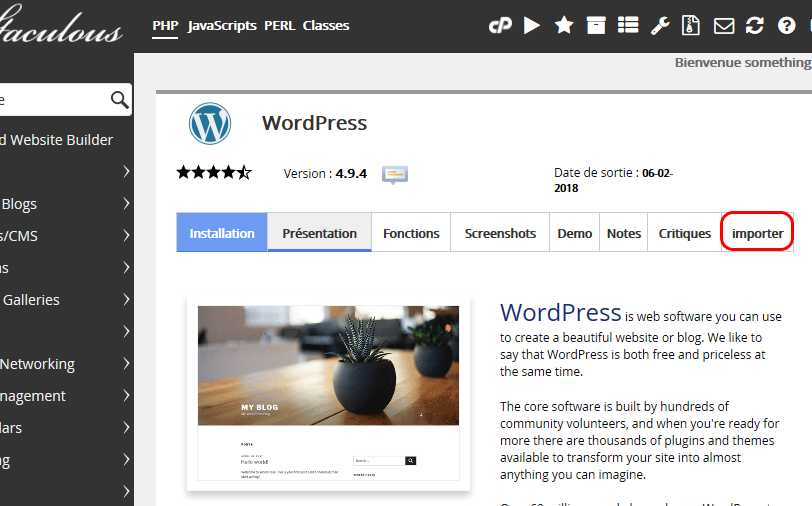Switch to the Installation tab
Screen dimensions: 812x506
point(222,233)
